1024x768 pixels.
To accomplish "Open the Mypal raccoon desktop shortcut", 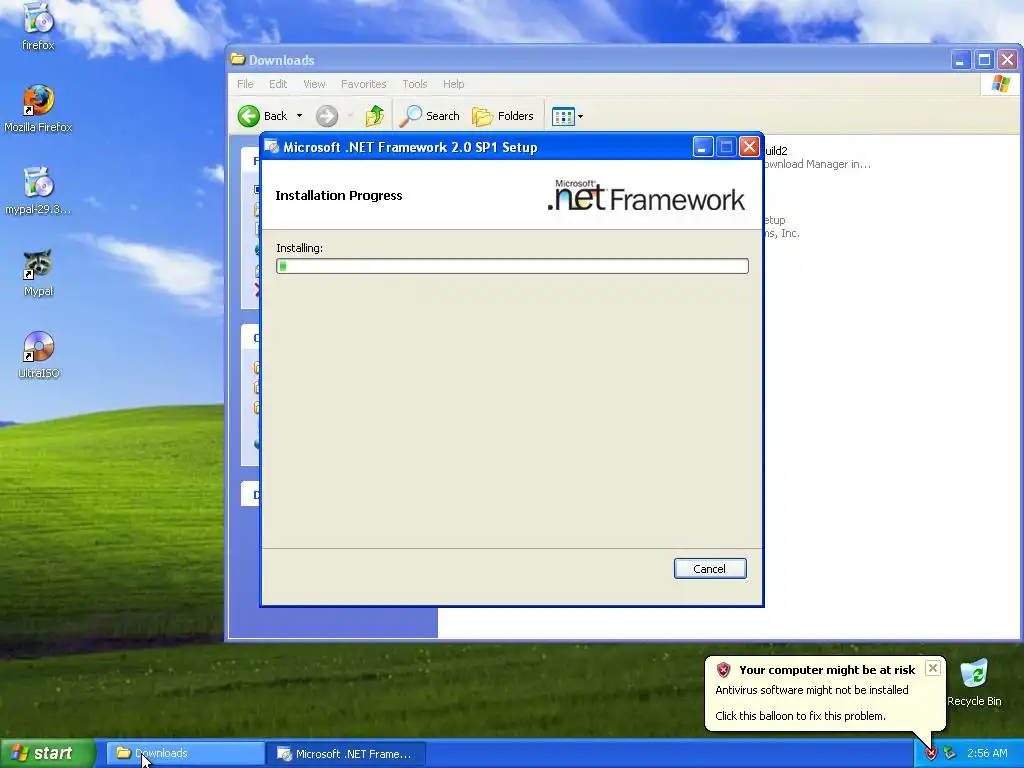I will coord(38,273).
